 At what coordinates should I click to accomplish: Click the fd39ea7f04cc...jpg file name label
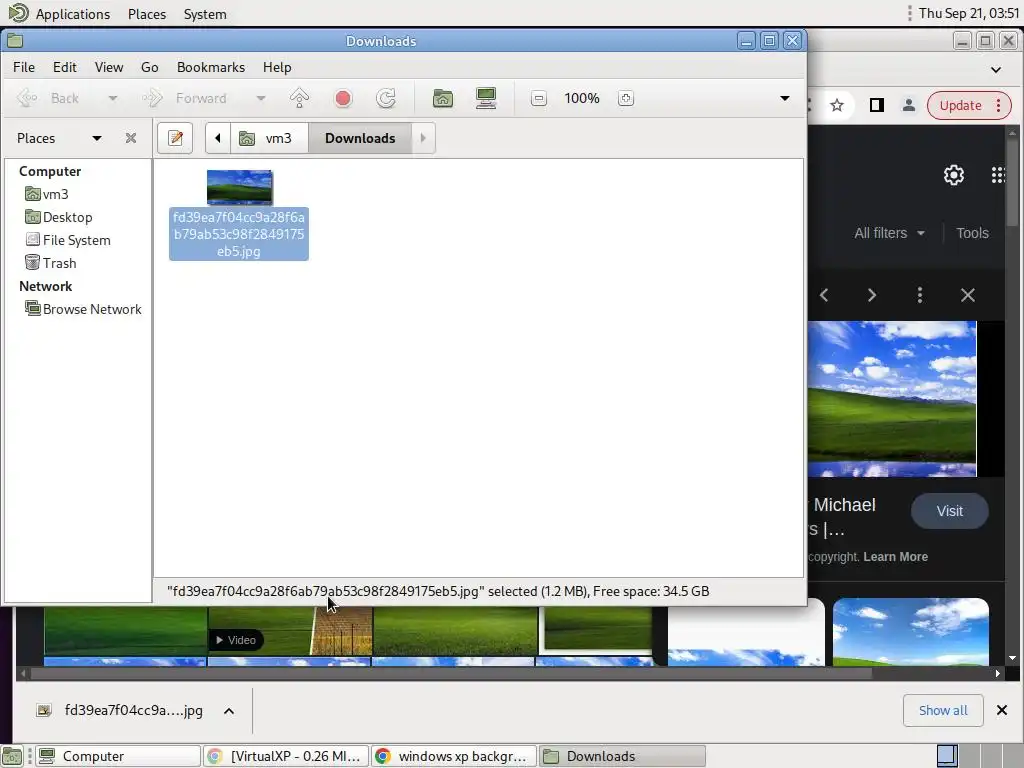pyautogui.click(x=238, y=234)
